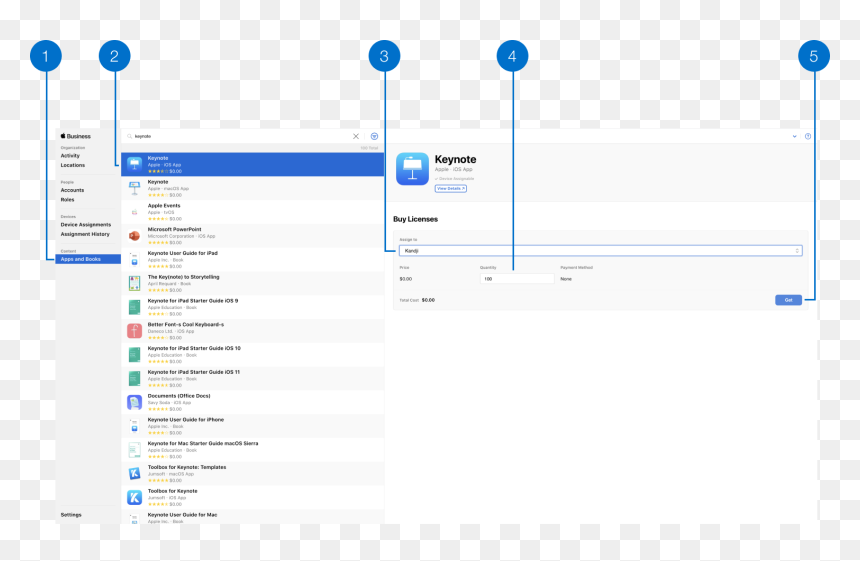Clear the keynote search text with X icon
Screen dimensions: 860x561
click(x=355, y=136)
